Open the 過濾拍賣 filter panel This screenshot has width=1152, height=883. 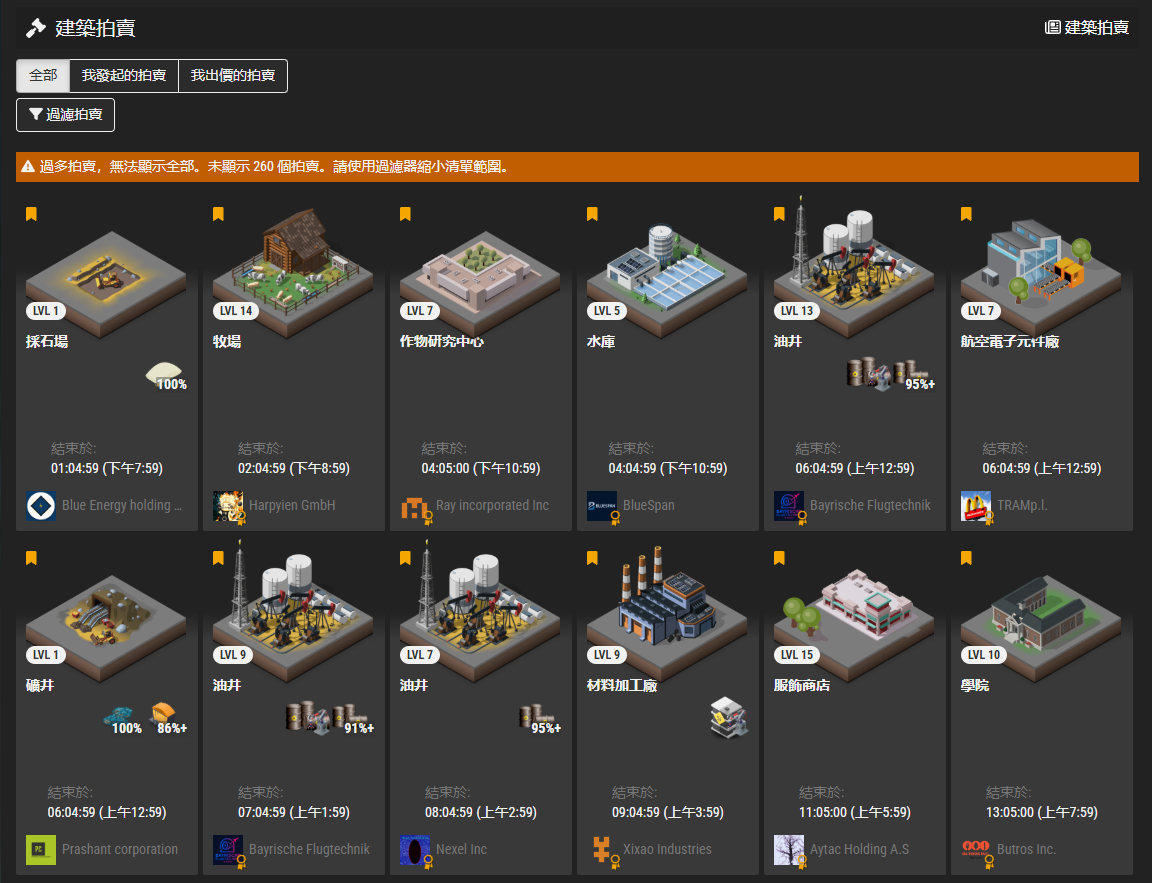[x=66, y=115]
